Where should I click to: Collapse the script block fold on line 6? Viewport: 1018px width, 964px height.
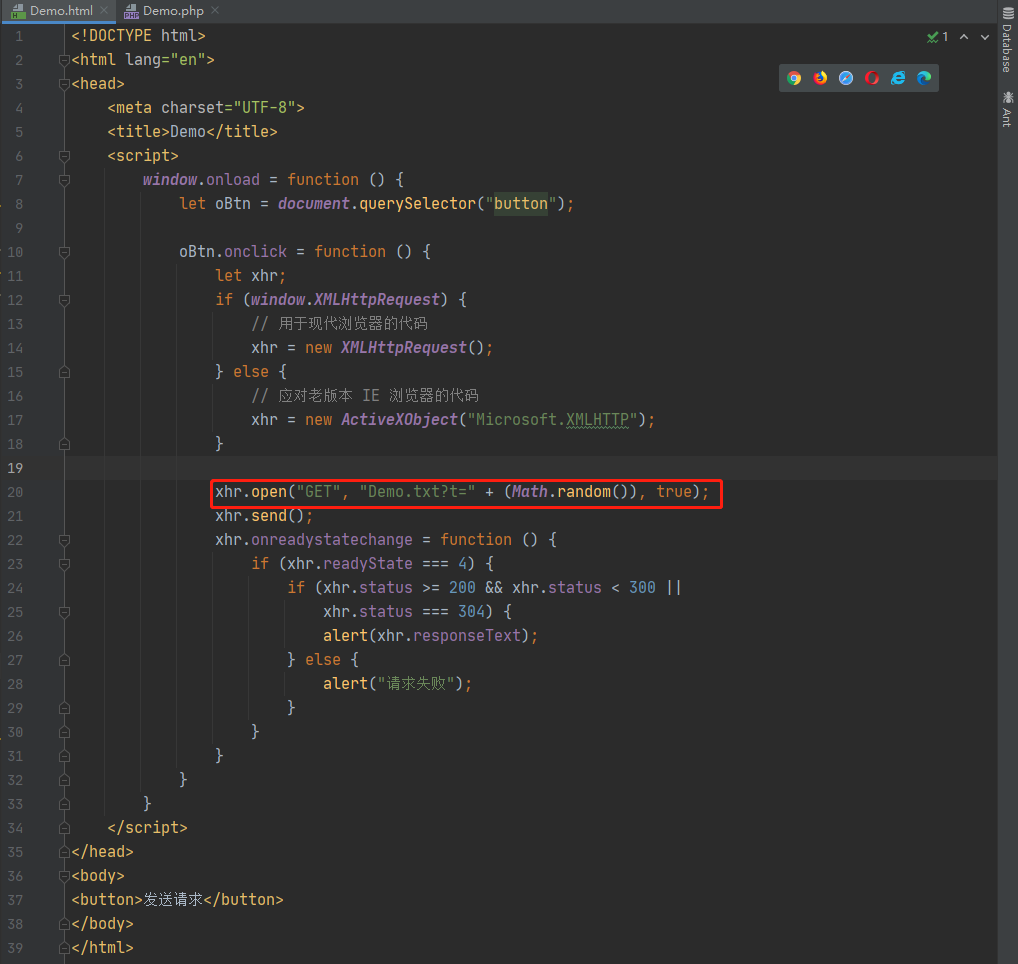click(64, 156)
